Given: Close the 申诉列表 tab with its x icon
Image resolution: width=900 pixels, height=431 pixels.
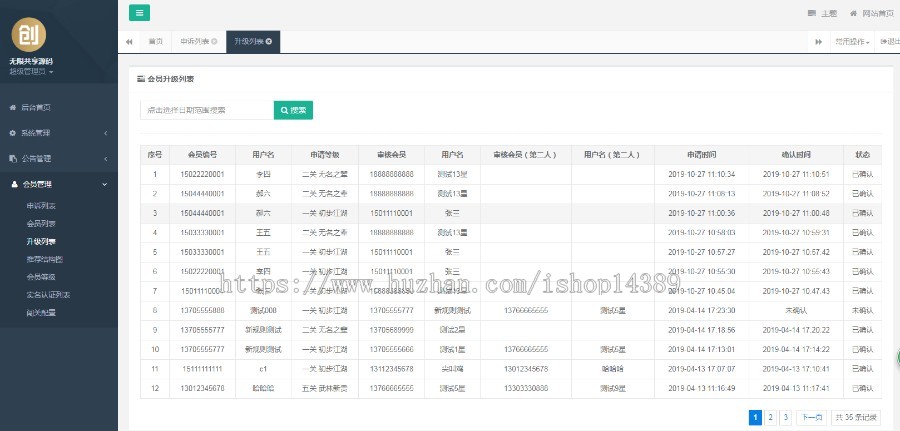Looking at the screenshot, I should [x=214, y=41].
